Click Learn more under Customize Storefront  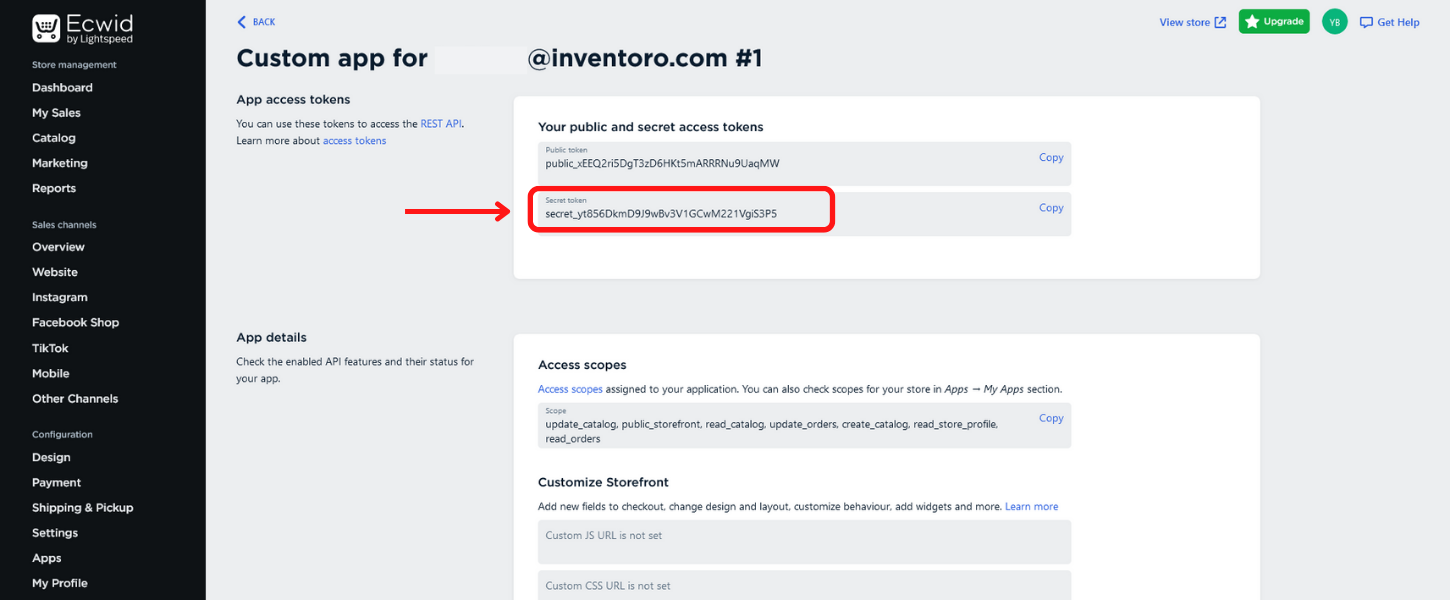[x=1032, y=507]
